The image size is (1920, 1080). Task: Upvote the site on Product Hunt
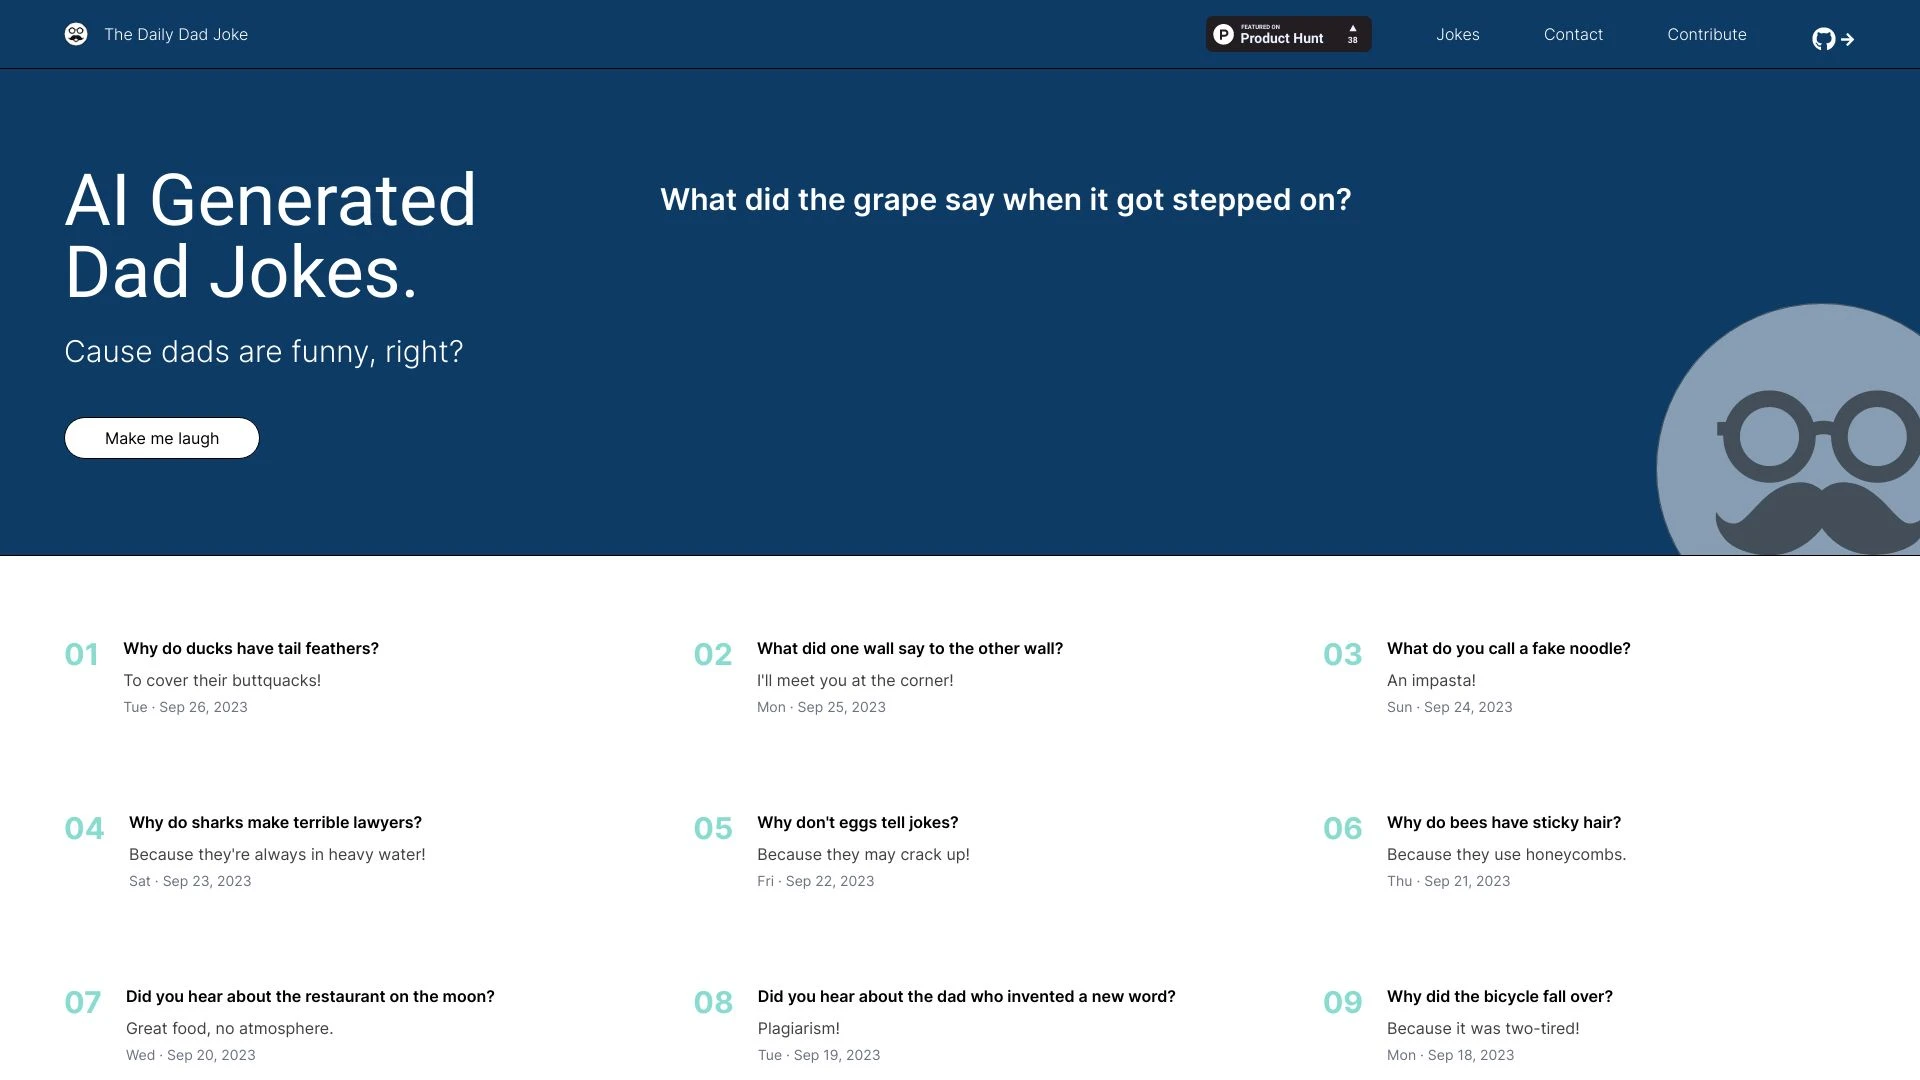point(1352,33)
